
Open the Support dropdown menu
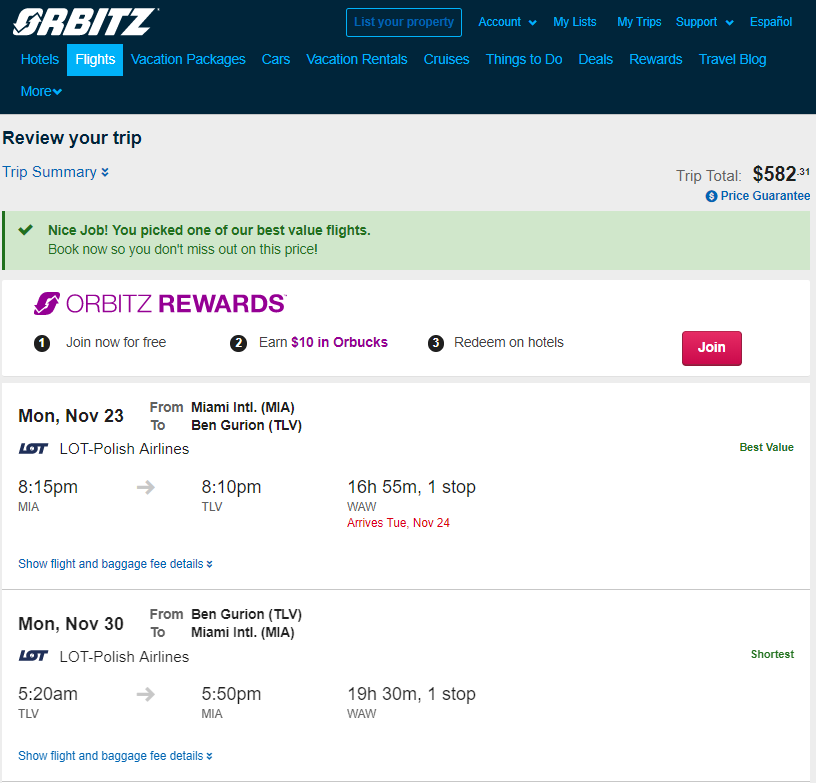[x=705, y=22]
